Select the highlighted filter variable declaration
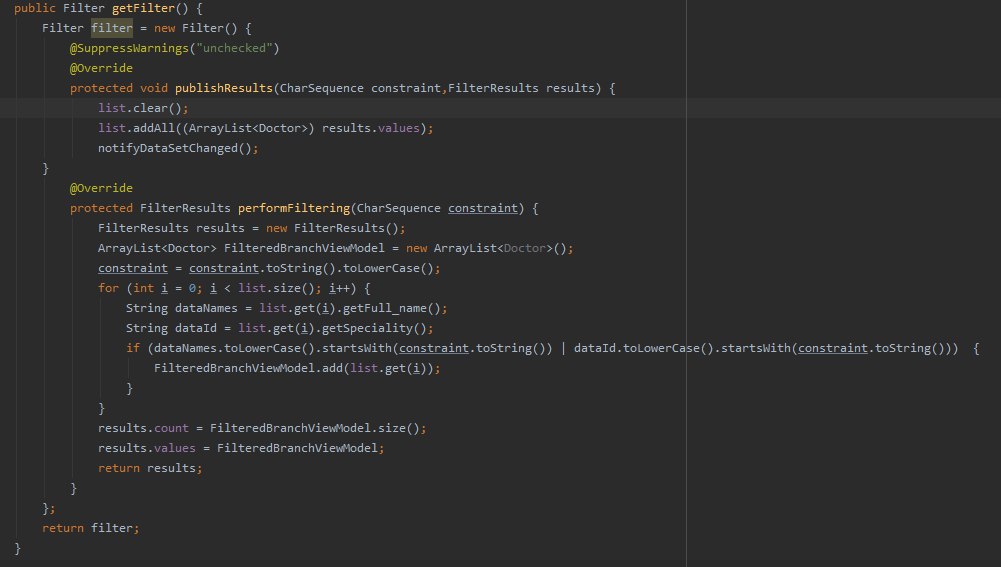 click(112, 28)
